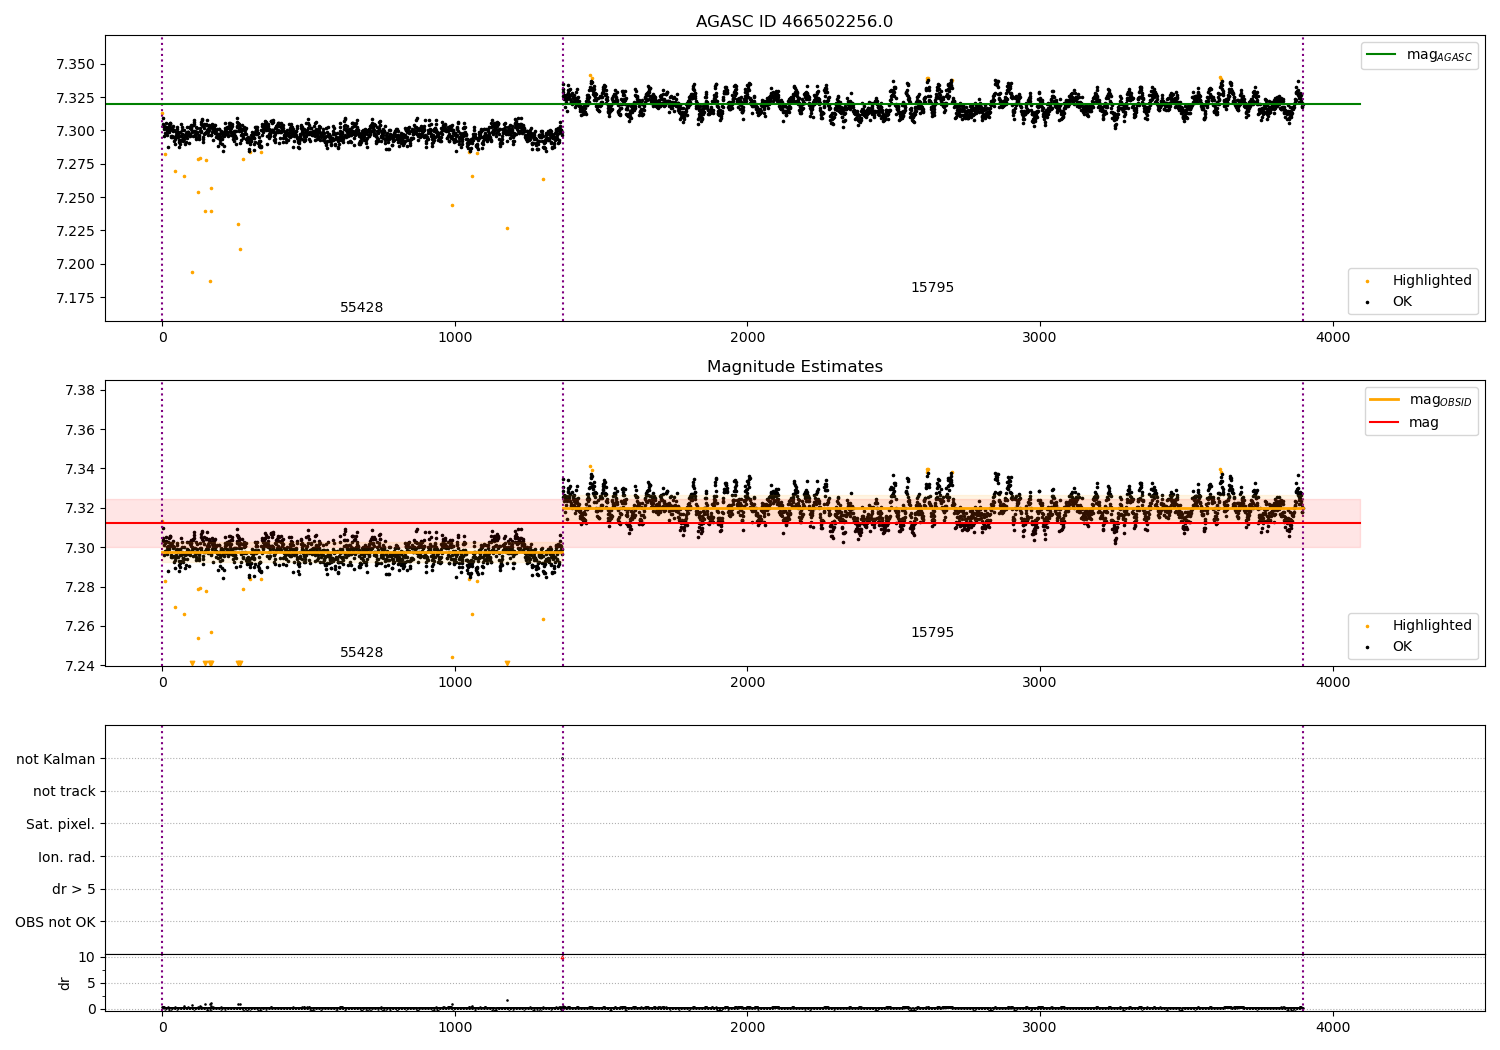Click the '7.38' y-axis tick label
This screenshot has width=1500, height=1050.
point(80,390)
